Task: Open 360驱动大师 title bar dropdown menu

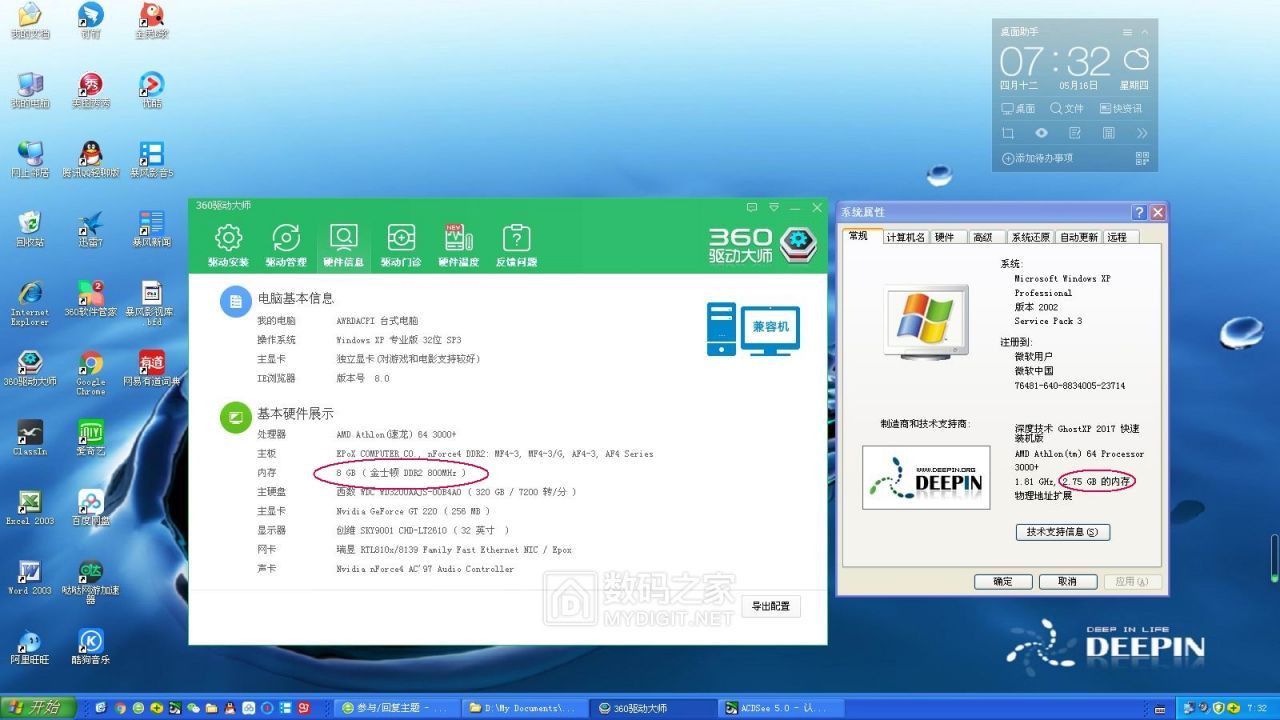Action: tap(773, 208)
